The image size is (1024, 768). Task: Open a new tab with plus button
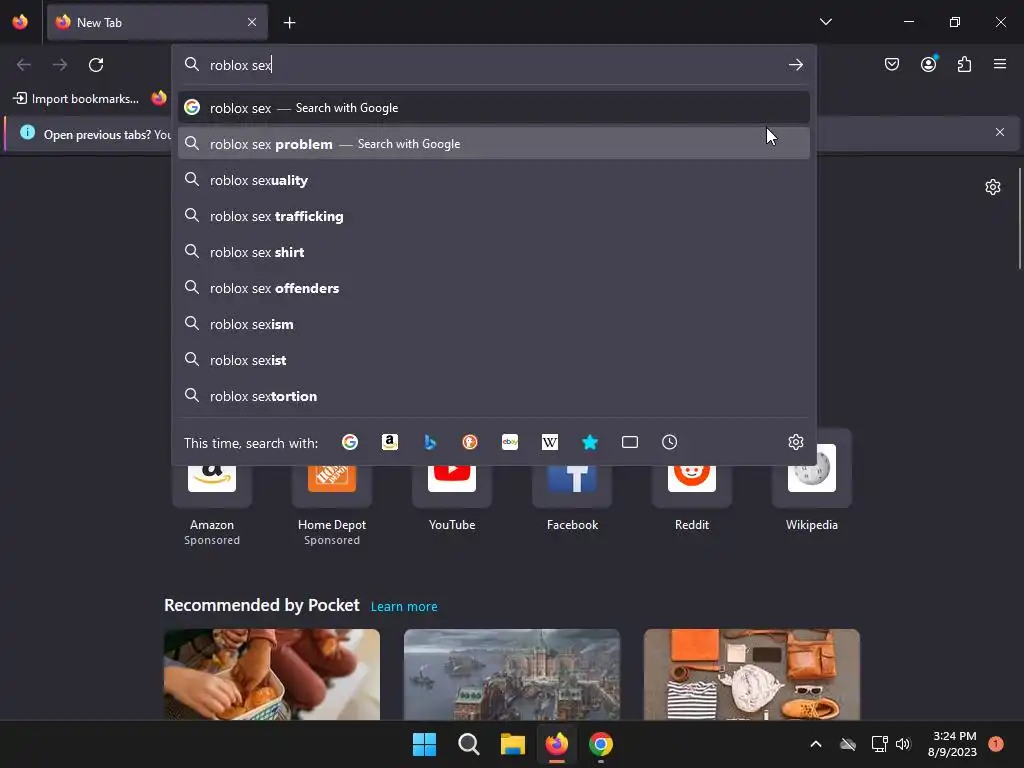point(289,23)
